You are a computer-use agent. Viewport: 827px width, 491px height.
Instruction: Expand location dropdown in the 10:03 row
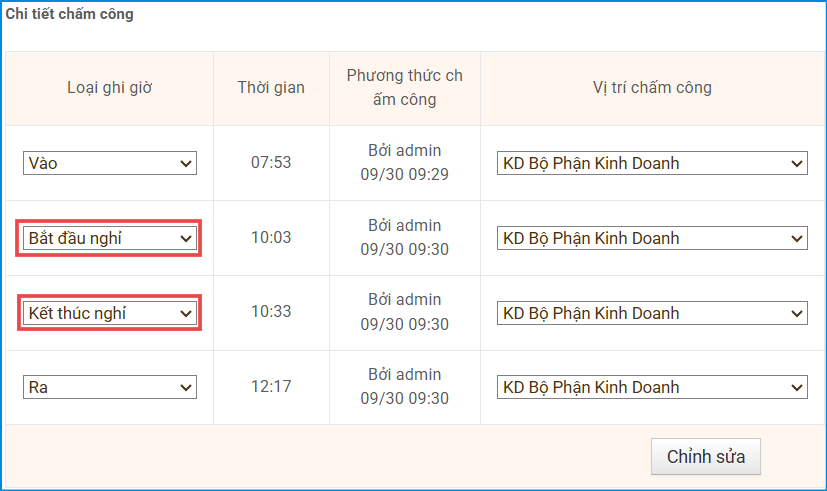click(x=652, y=238)
